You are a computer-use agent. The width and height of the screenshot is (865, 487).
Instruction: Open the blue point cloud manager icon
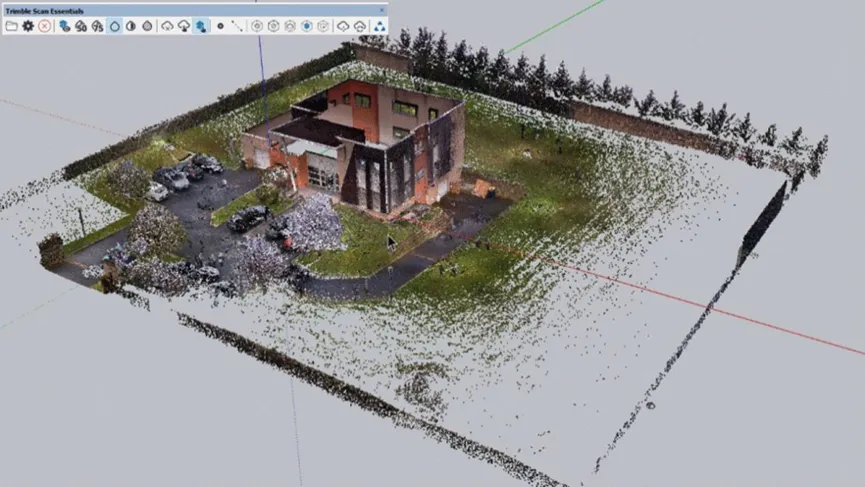[x=65, y=26]
